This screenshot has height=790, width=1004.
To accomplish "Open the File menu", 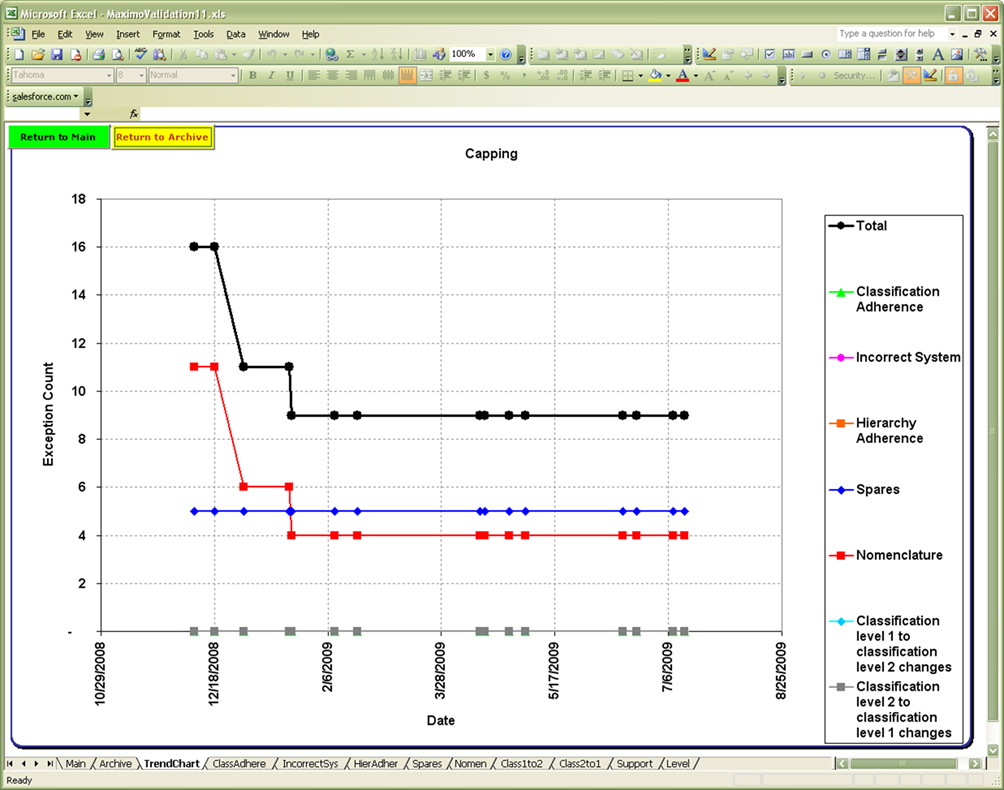I will 38,34.
